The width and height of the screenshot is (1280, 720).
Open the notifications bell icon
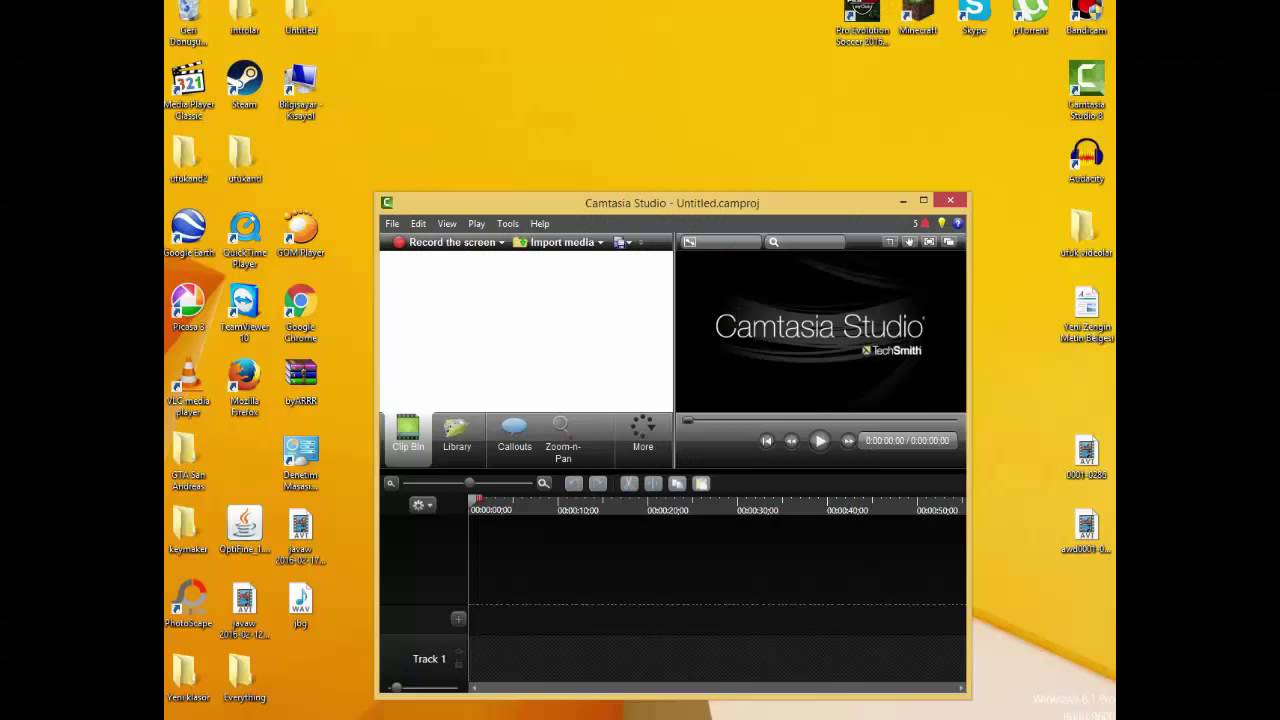coord(925,223)
